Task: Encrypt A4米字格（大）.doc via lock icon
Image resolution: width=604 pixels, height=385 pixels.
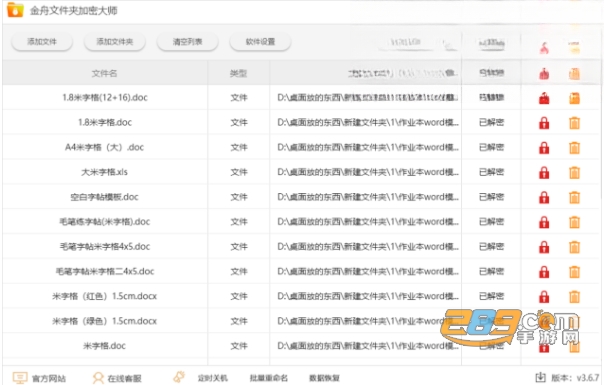Action: point(544,148)
